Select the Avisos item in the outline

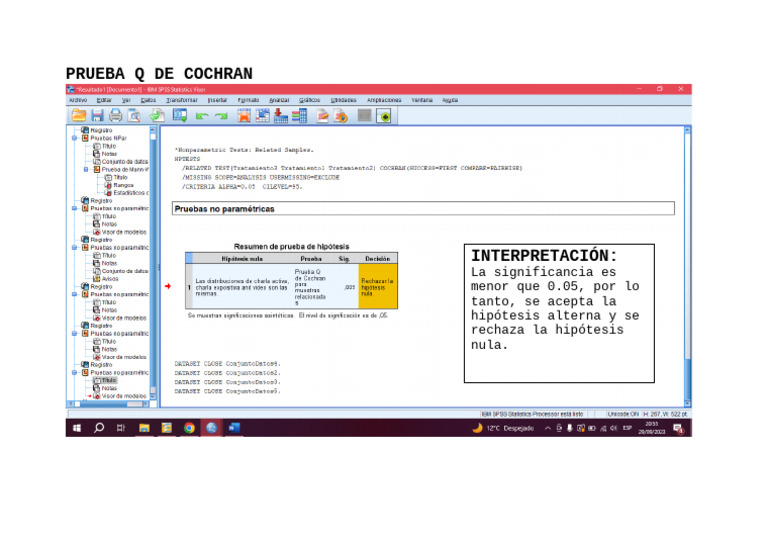(110, 279)
